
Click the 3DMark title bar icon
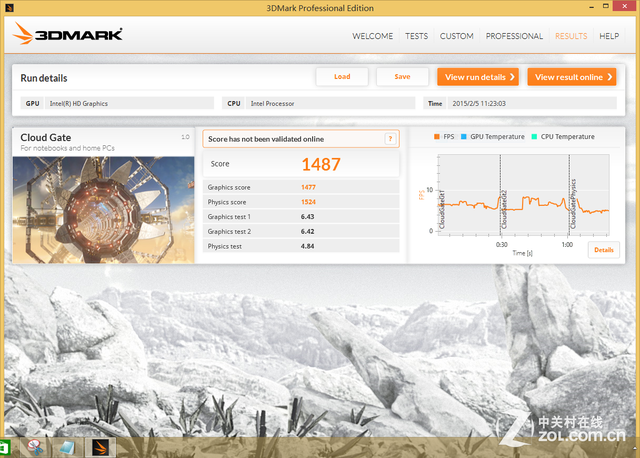(x=9, y=7)
